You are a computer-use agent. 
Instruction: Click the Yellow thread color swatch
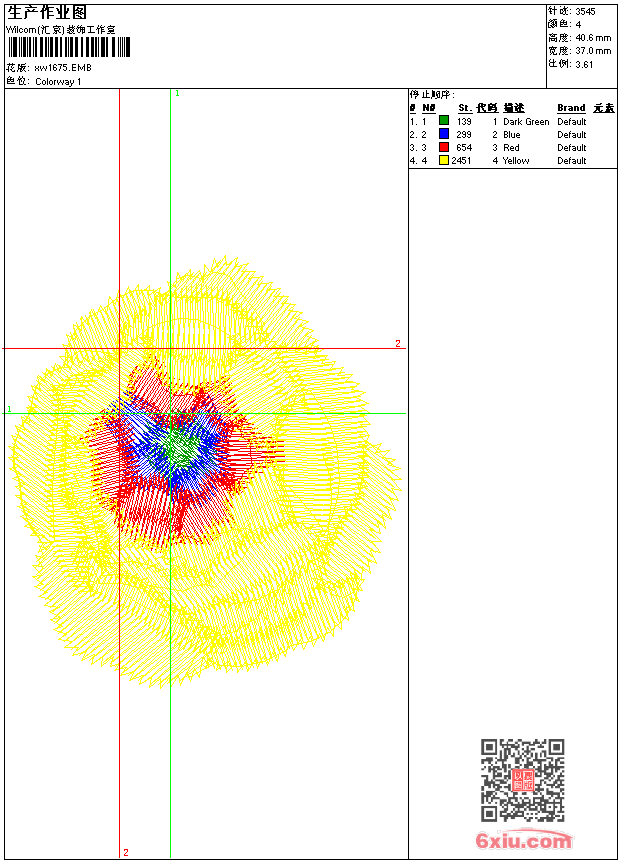[444, 160]
